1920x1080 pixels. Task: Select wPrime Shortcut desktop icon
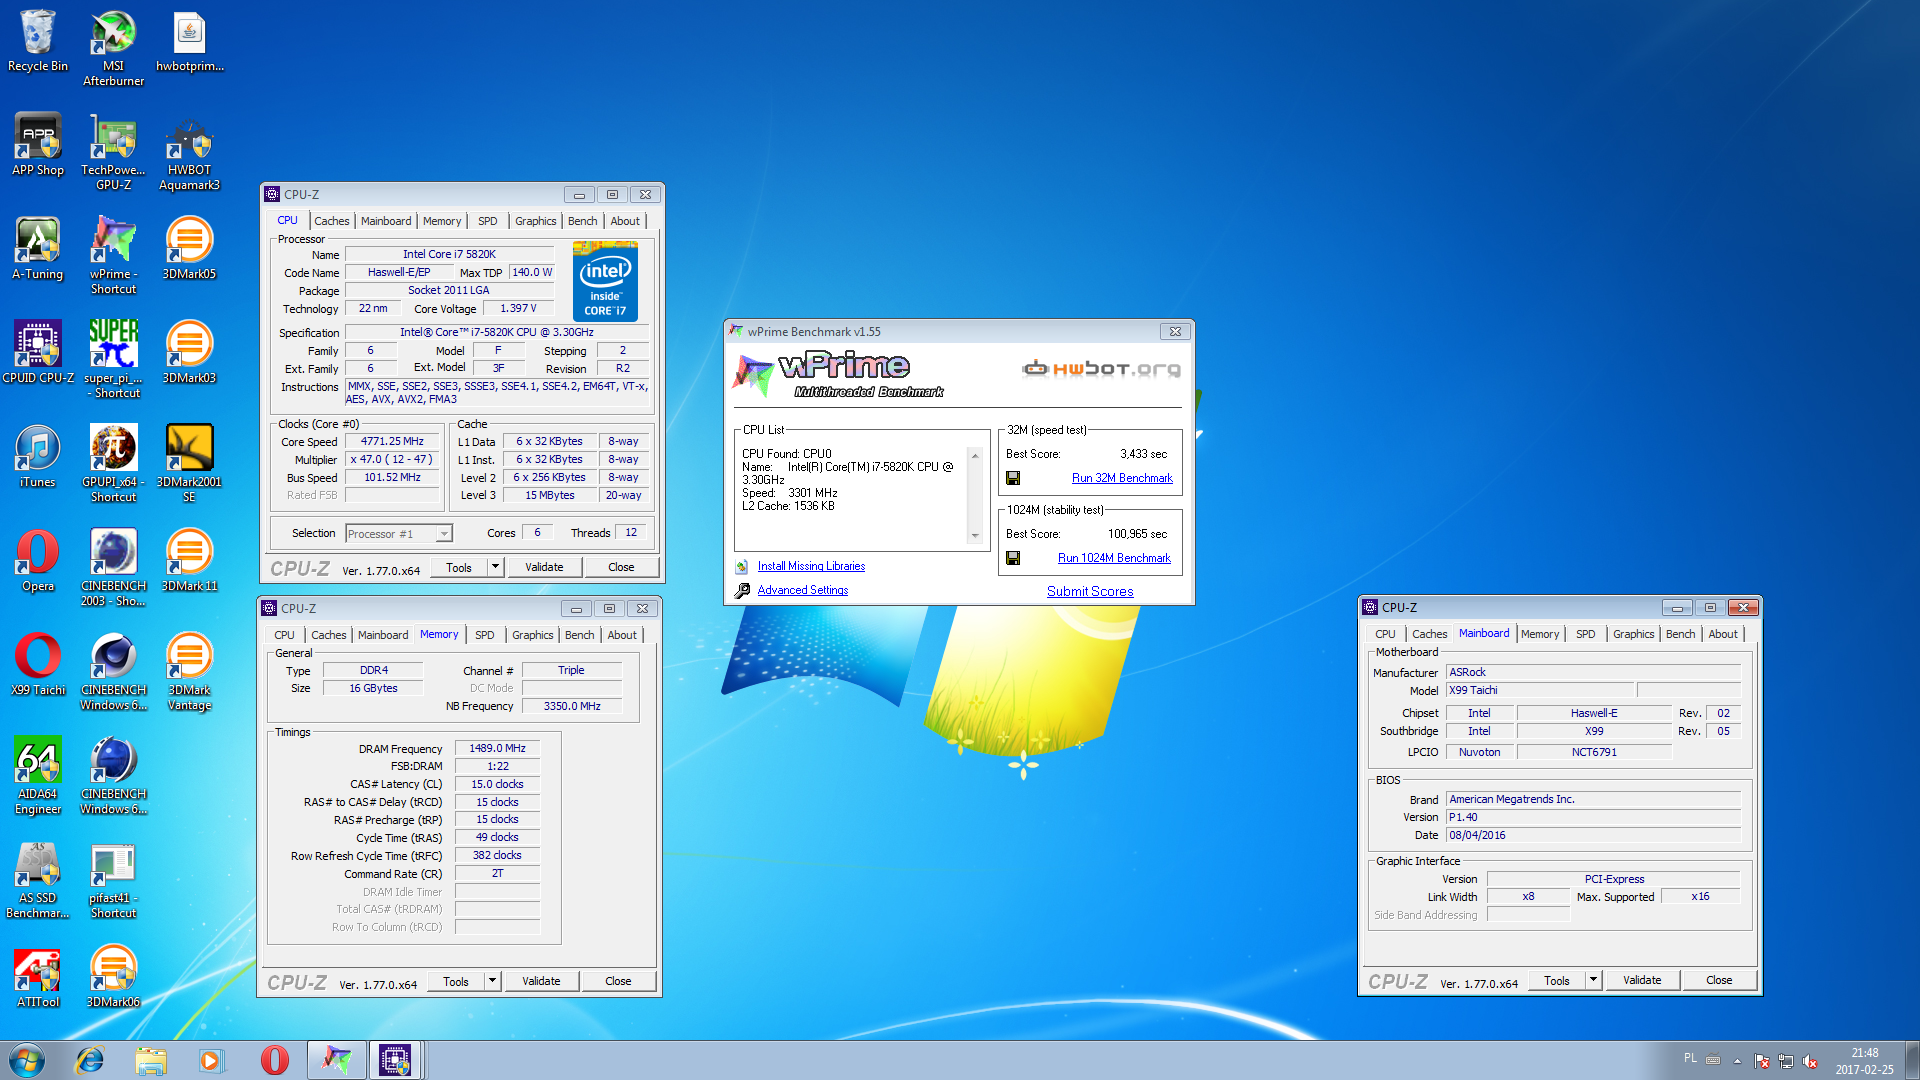[113, 256]
